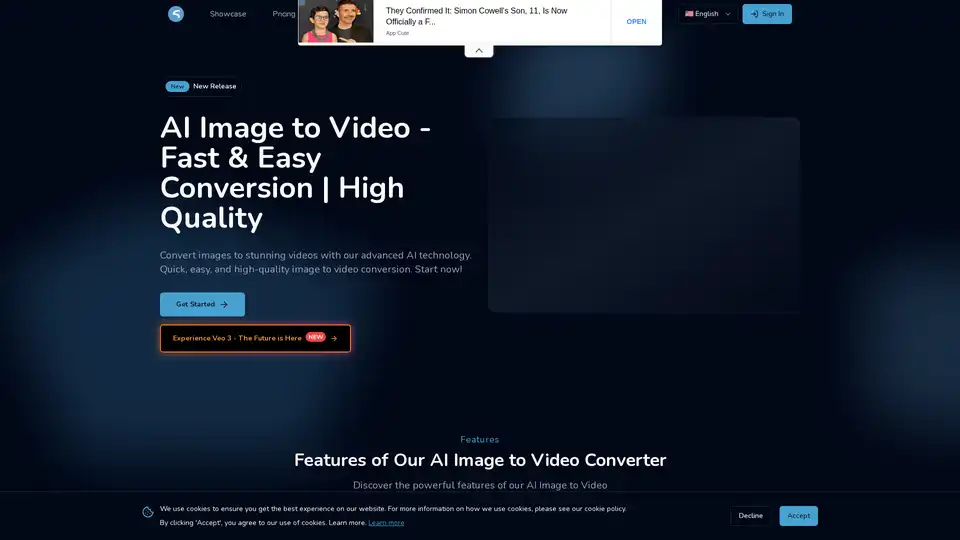The width and height of the screenshot is (960, 540).
Task: Click the ad thumbnail photo
Action: pos(336,22)
